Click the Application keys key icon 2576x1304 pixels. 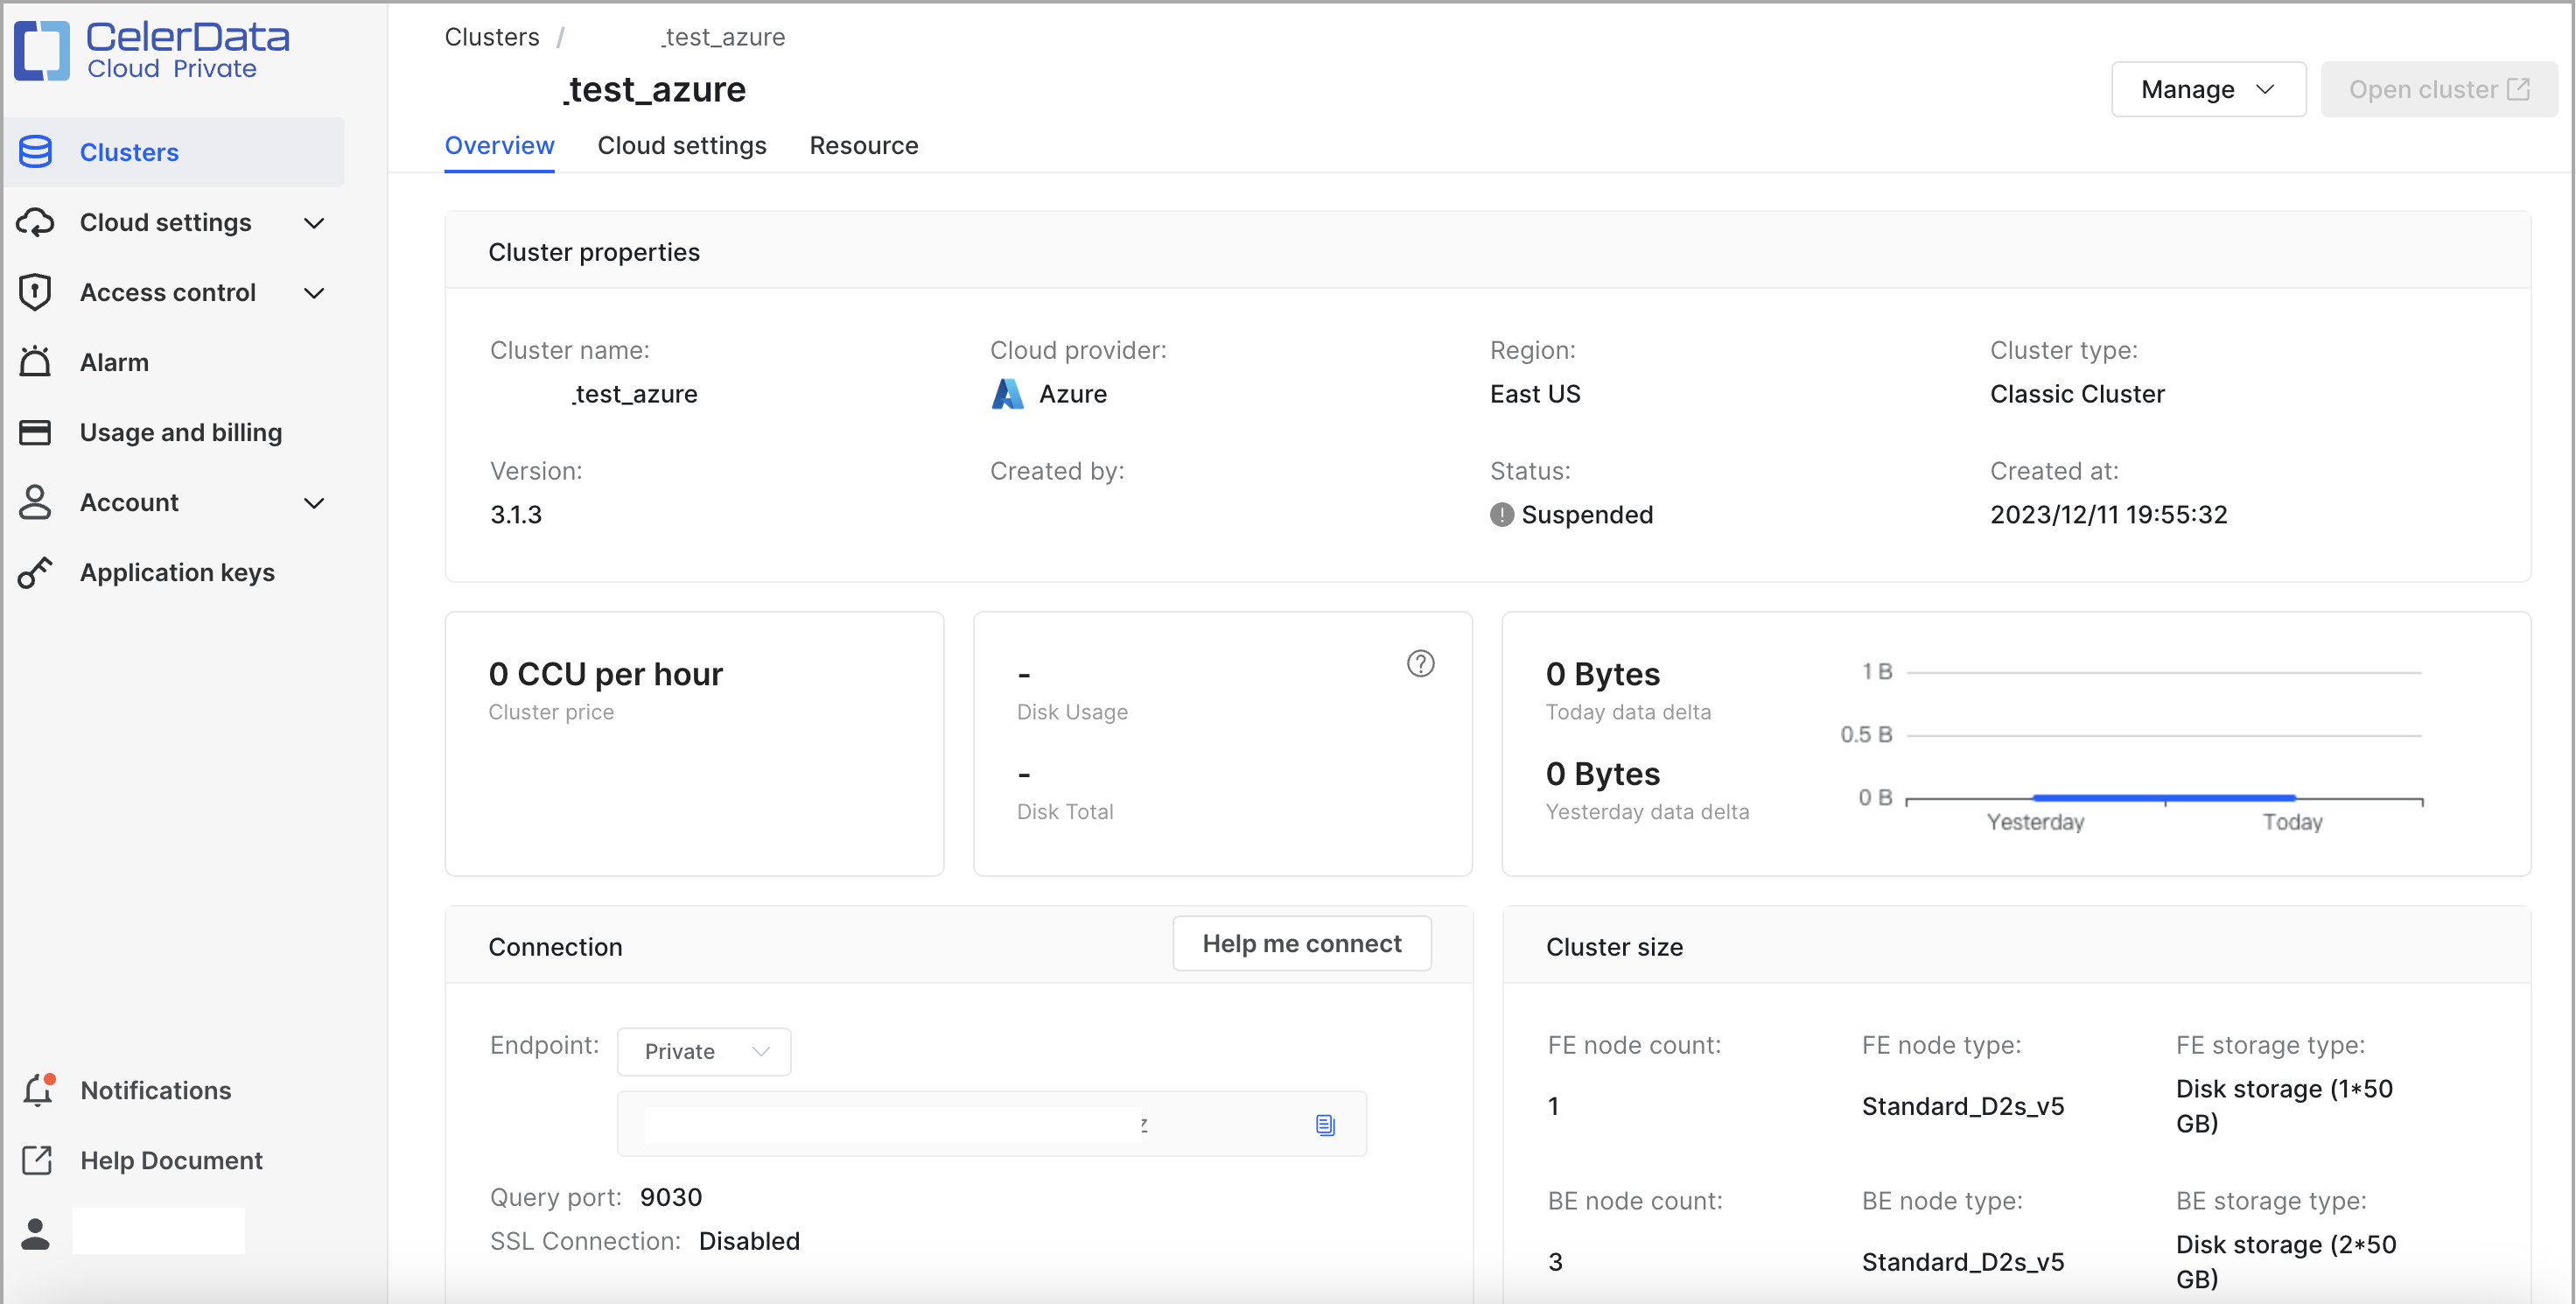tap(36, 572)
